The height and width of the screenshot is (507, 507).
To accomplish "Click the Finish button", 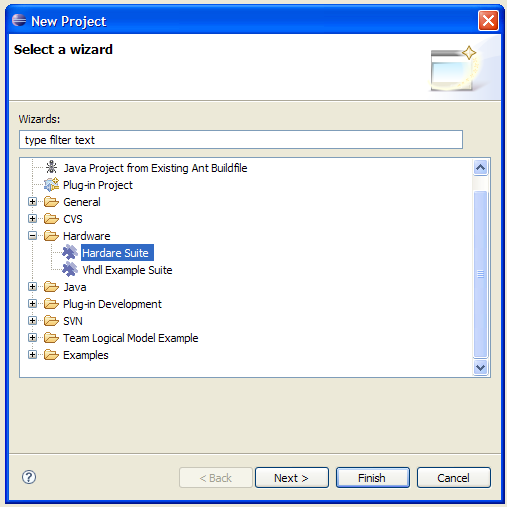I will pyautogui.click(x=373, y=478).
